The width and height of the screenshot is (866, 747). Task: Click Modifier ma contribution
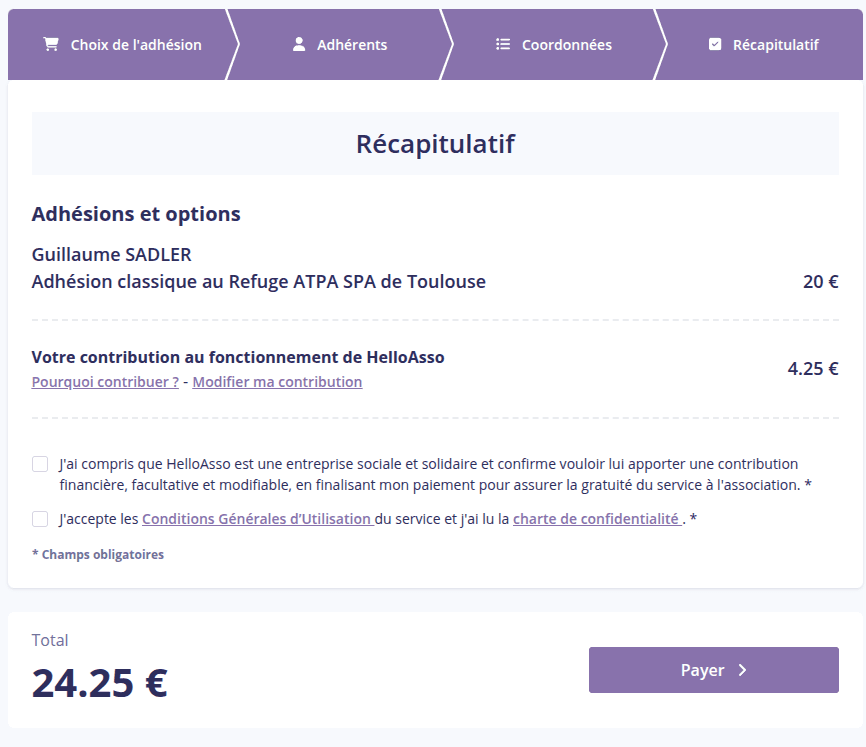coord(277,382)
